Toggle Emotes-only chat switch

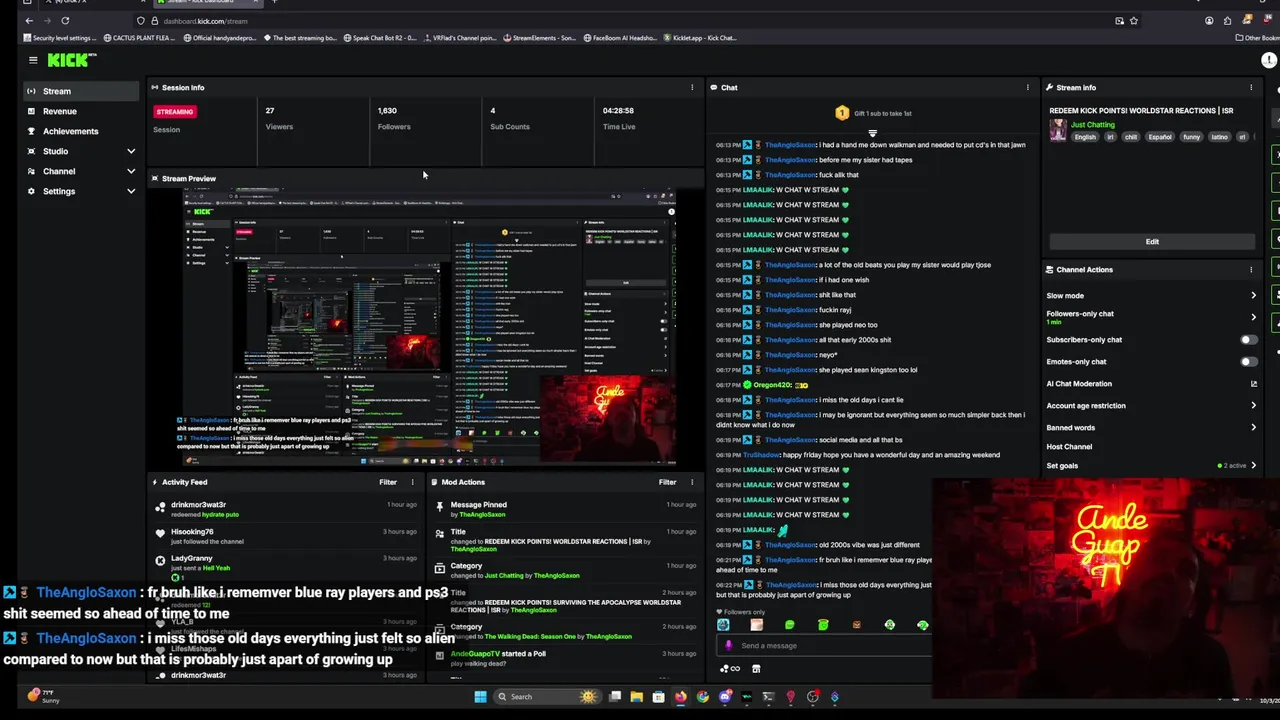click(x=1248, y=361)
